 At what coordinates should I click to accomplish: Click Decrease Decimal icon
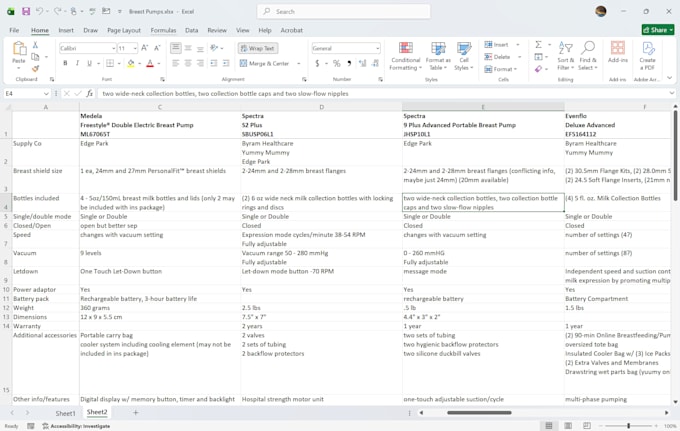pyautogui.click(x=376, y=63)
